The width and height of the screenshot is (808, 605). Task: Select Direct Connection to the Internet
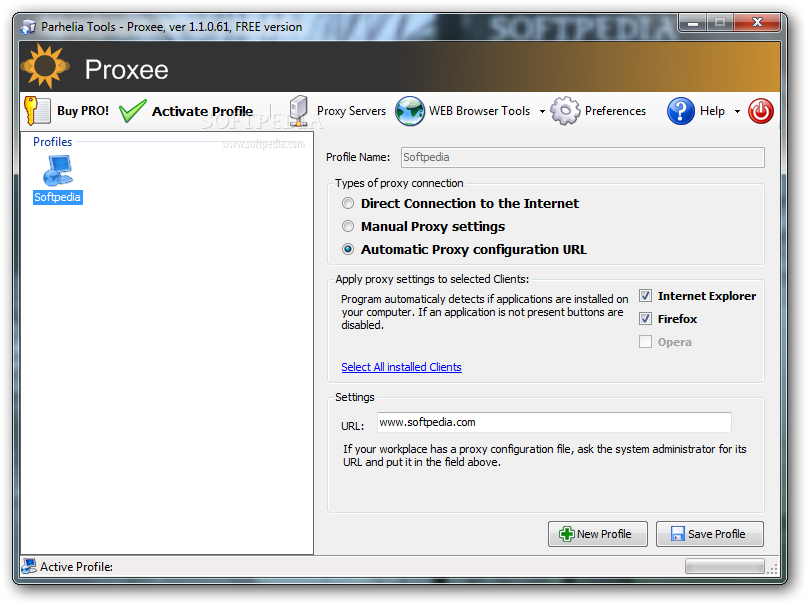(348, 204)
